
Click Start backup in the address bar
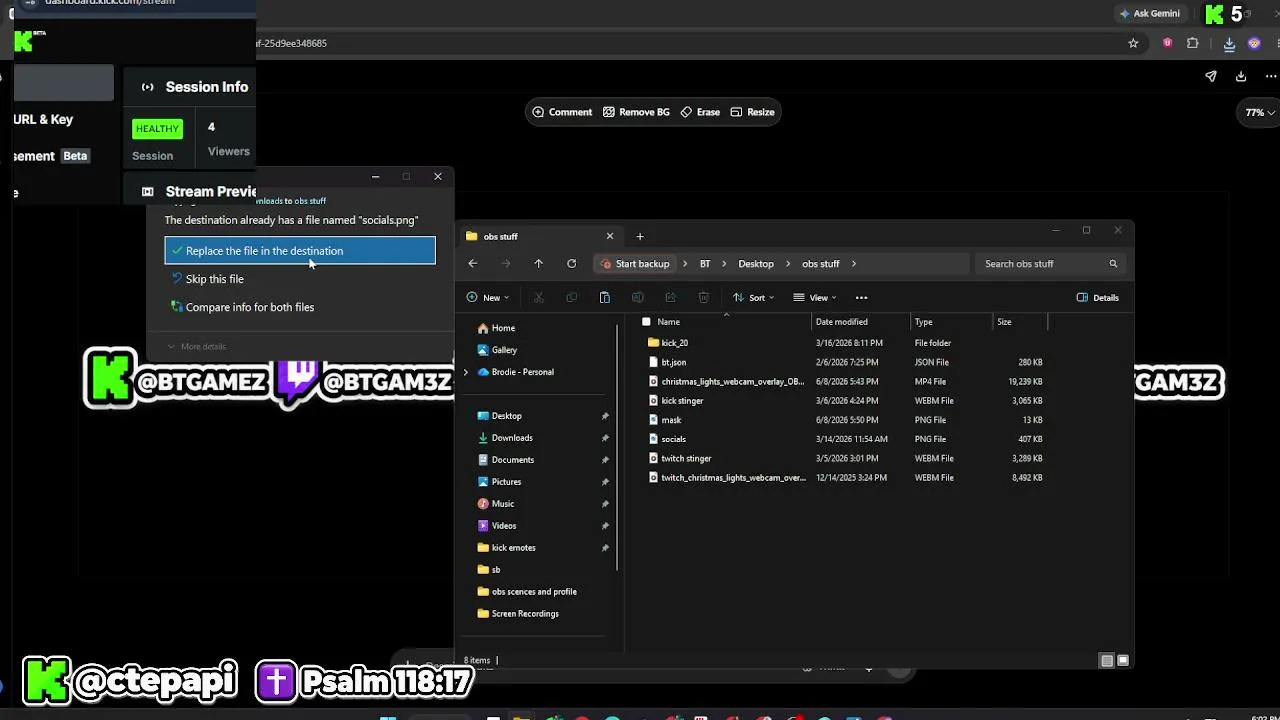click(x=634, y=264)
